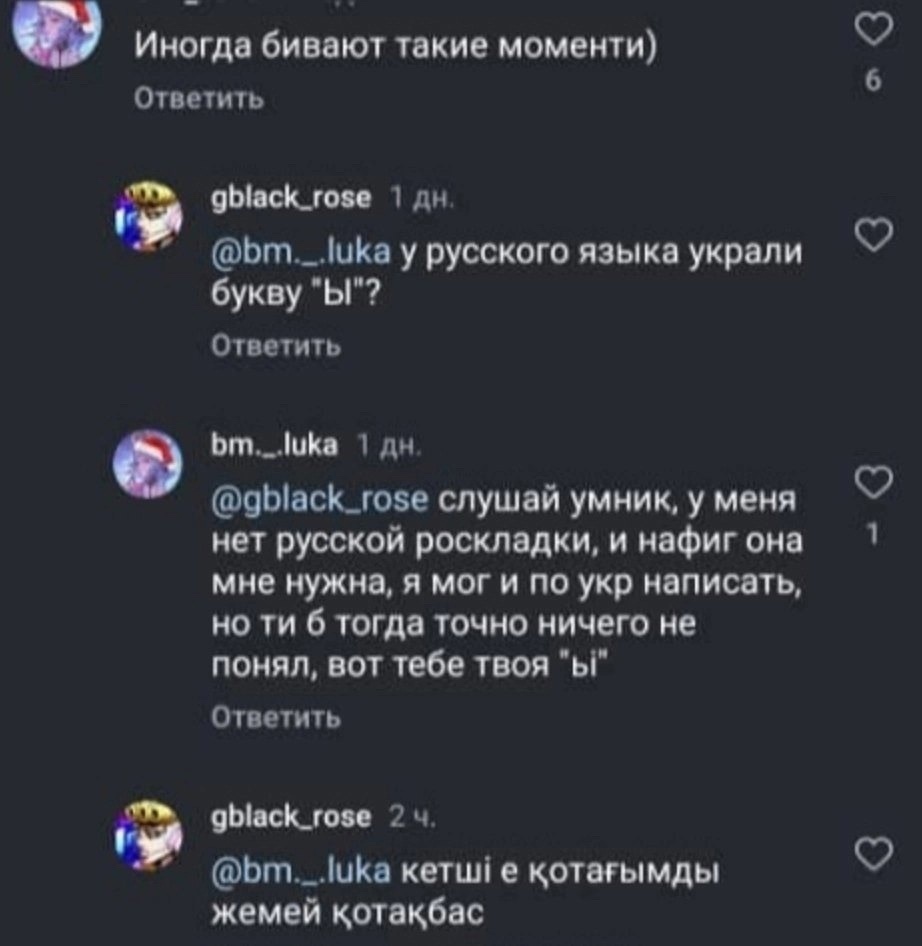Image resolution: width=922 pixels, height=946 pixels.
Task: Click "Ответить" under "Иногда бивают такие моменти"
Action: pyautogui.click(x=199, y=100)
